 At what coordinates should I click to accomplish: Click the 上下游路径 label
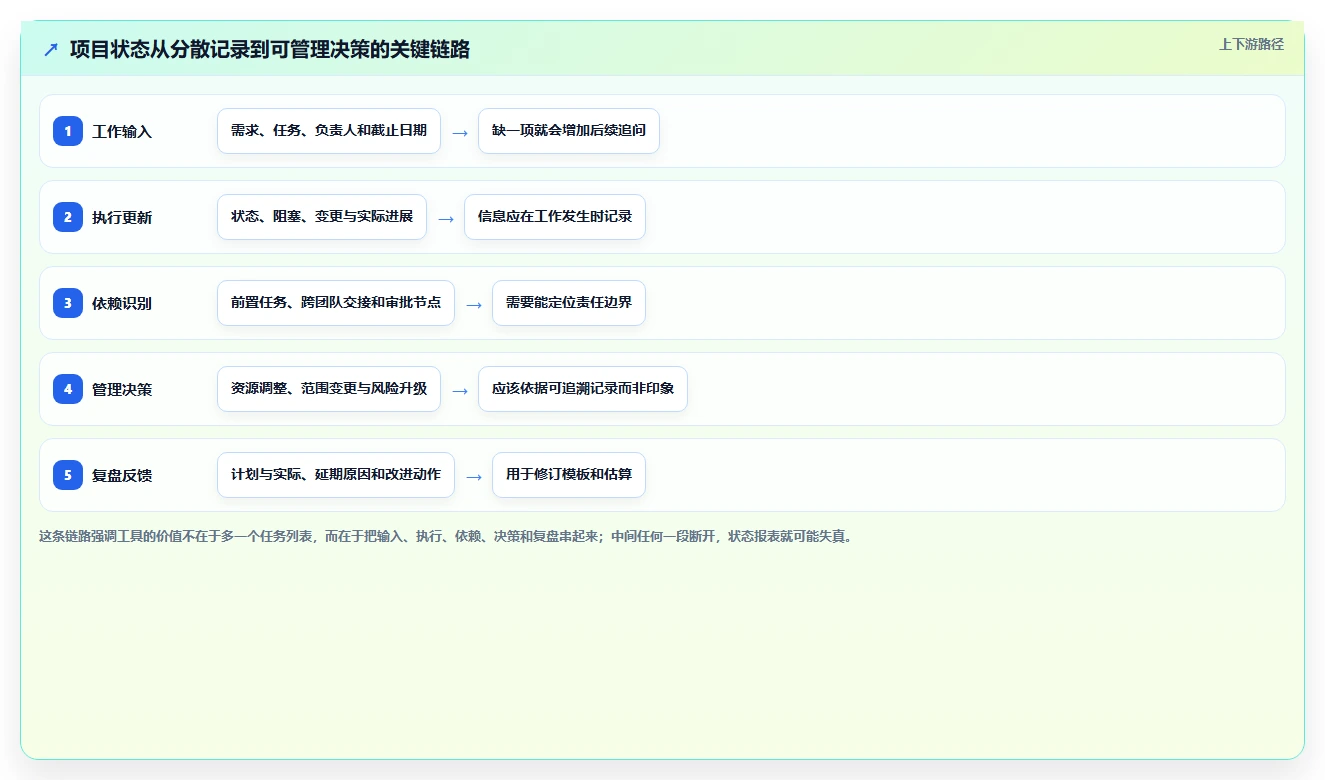pyautogui.click(x=1251, y=44)
